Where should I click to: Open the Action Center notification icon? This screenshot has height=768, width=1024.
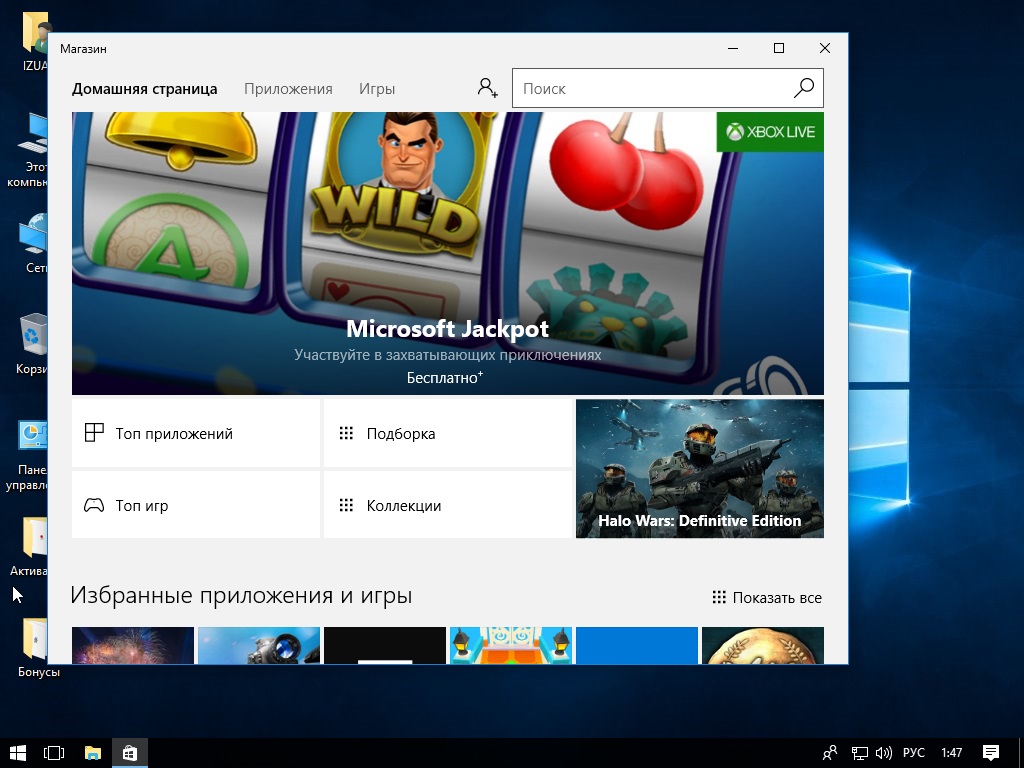pos(990,753)
